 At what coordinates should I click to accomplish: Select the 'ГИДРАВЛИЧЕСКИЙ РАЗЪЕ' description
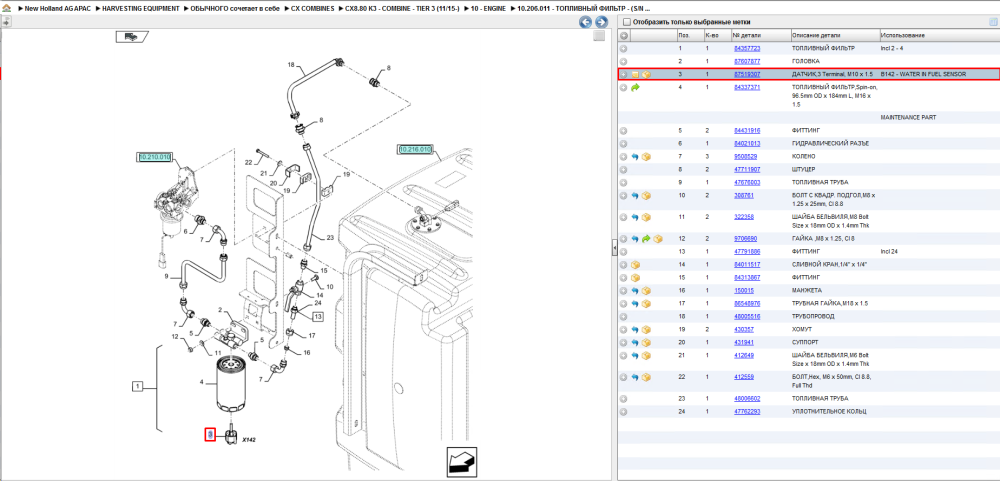830,144
